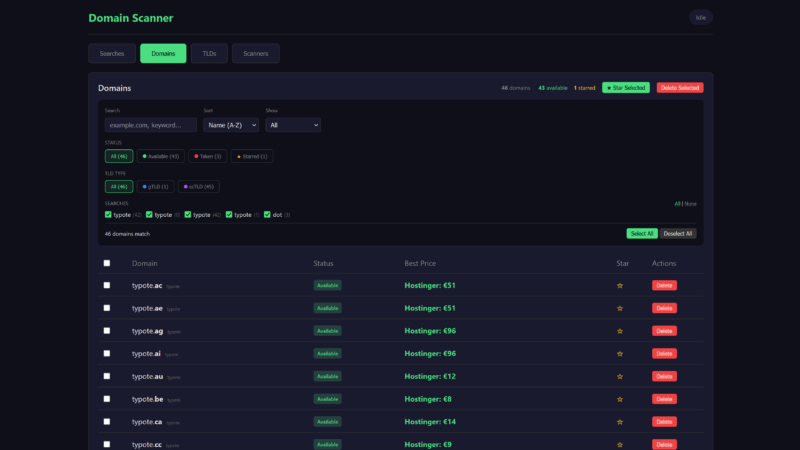This screenshot has height=450, width=800.
Task: Filter by ccTLD (45) type
Action: pos(198,187)
